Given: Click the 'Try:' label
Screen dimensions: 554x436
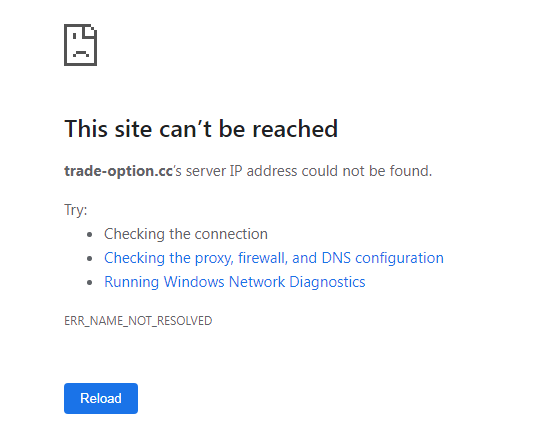Looking at the screenshot, I should (x=76, y=210).
